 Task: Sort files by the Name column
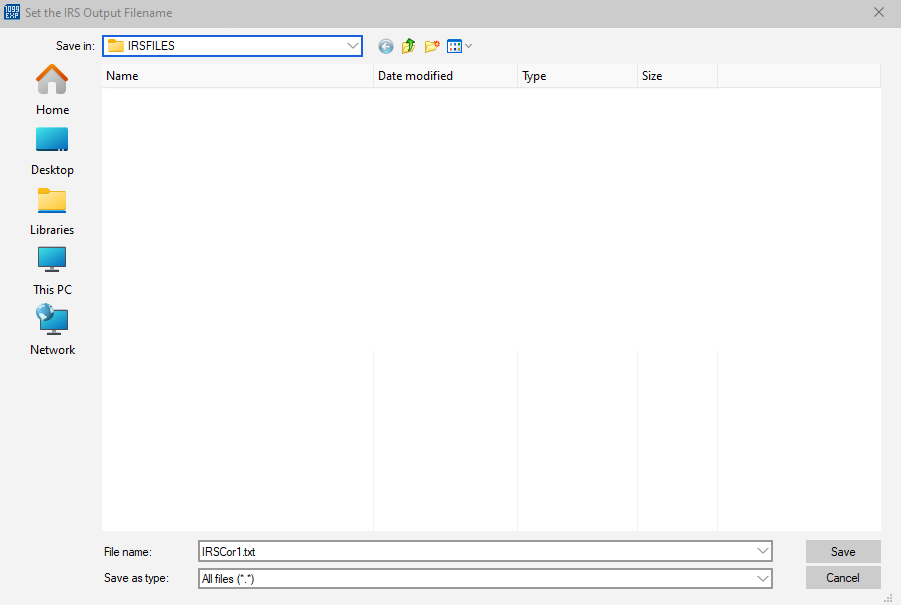[x=122, y=76]
